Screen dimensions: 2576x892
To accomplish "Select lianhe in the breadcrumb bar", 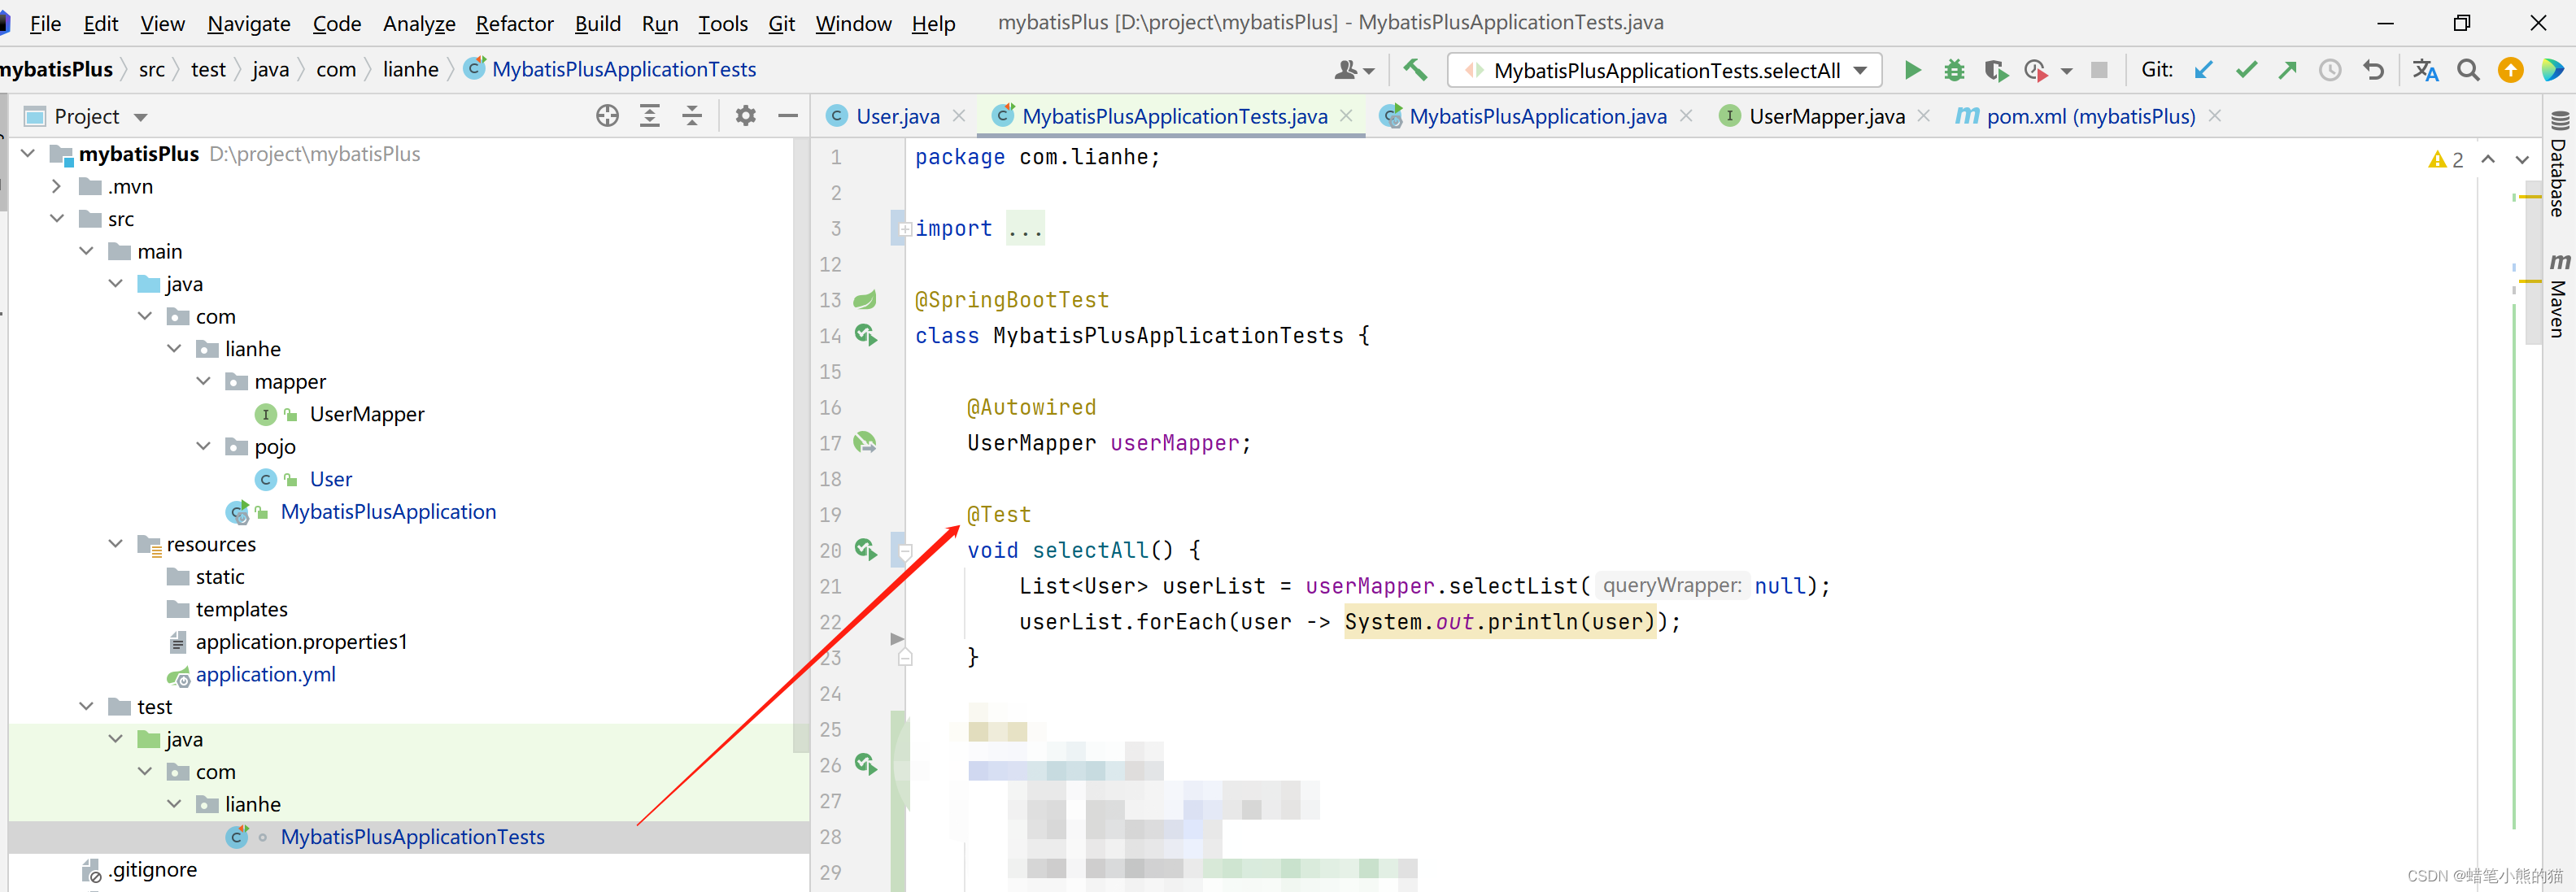I will coord(410,69).
